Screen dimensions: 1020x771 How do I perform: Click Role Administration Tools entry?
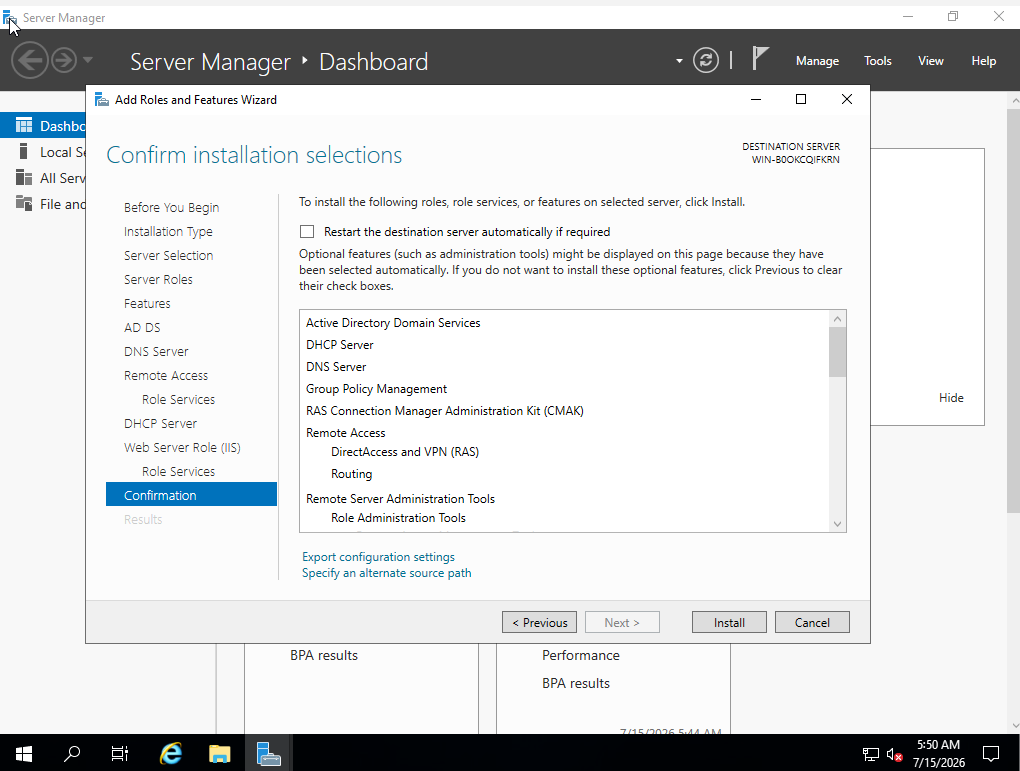(398, 518)
